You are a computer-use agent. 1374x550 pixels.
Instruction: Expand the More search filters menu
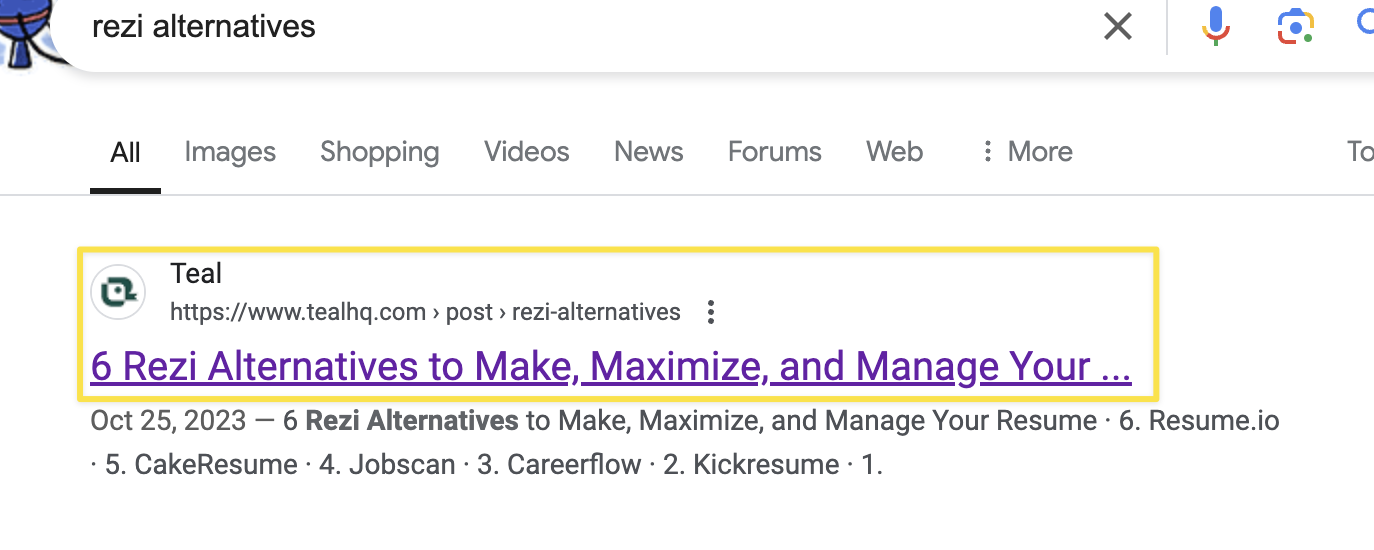pos(1027,152)
